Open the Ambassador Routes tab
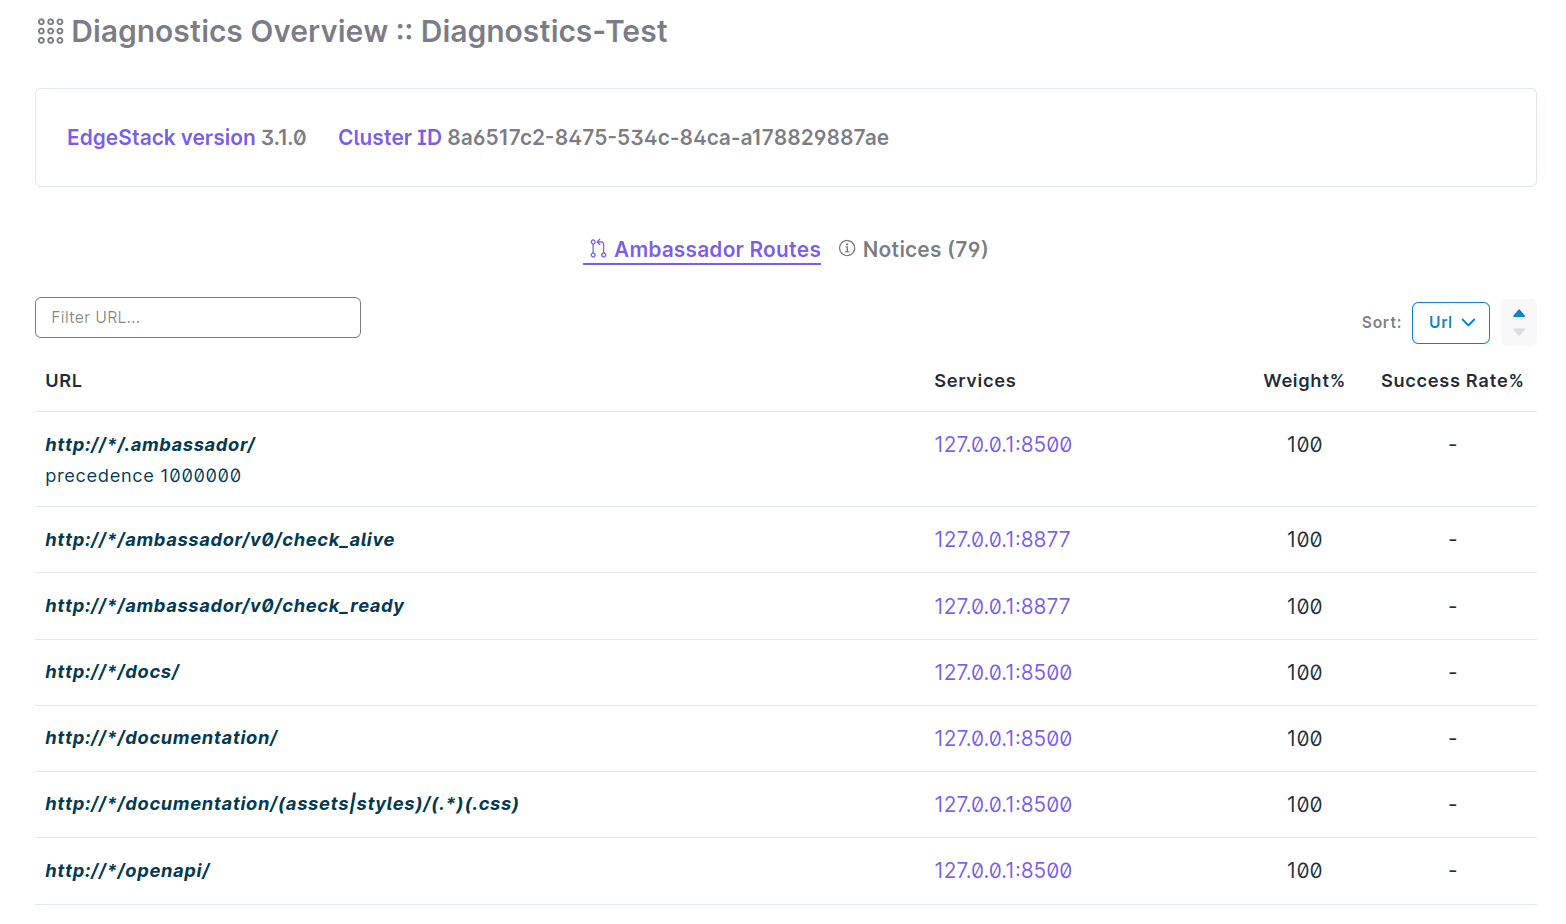The image size is (1566, 924). (x=702, y=250)
